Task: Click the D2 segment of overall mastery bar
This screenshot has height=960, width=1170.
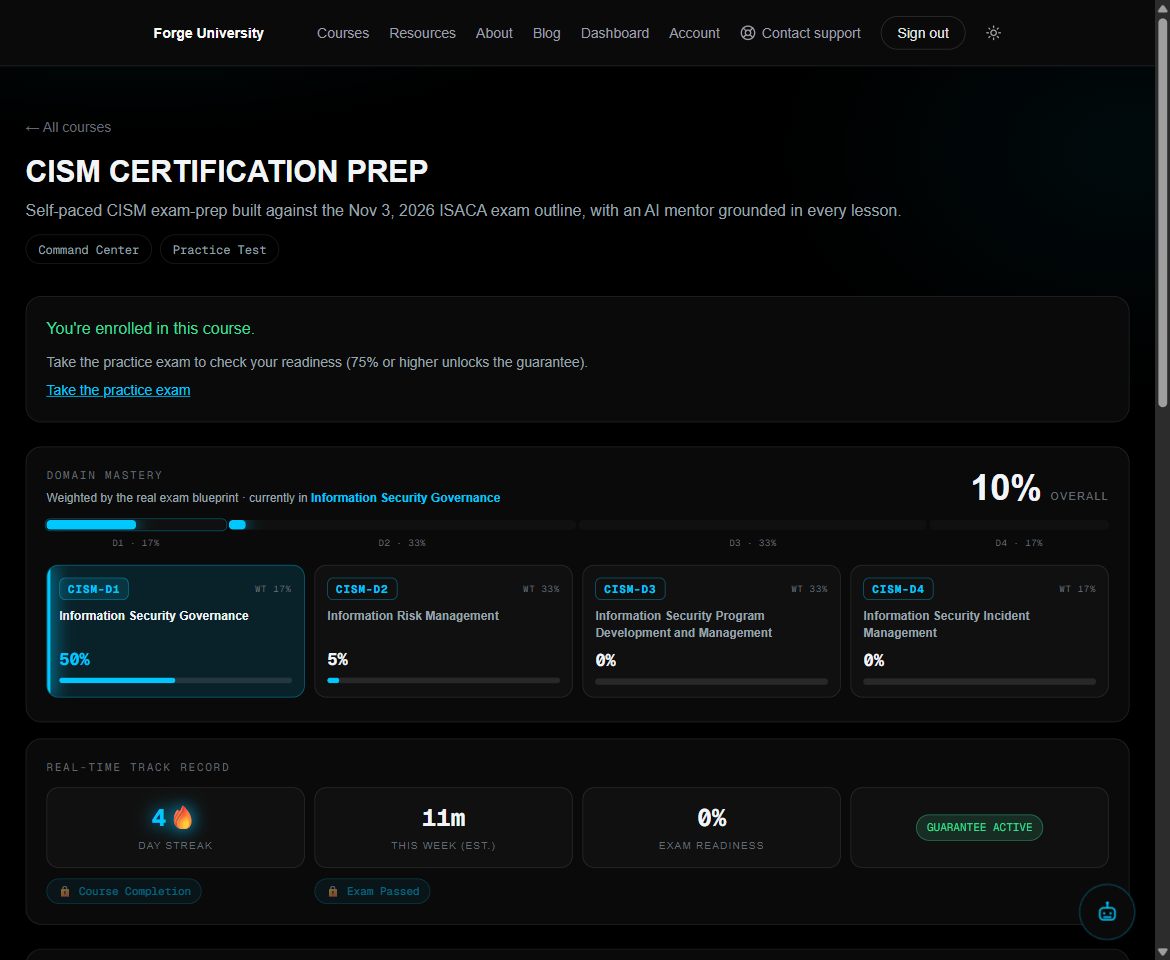Action: click(x=402, y=525)
